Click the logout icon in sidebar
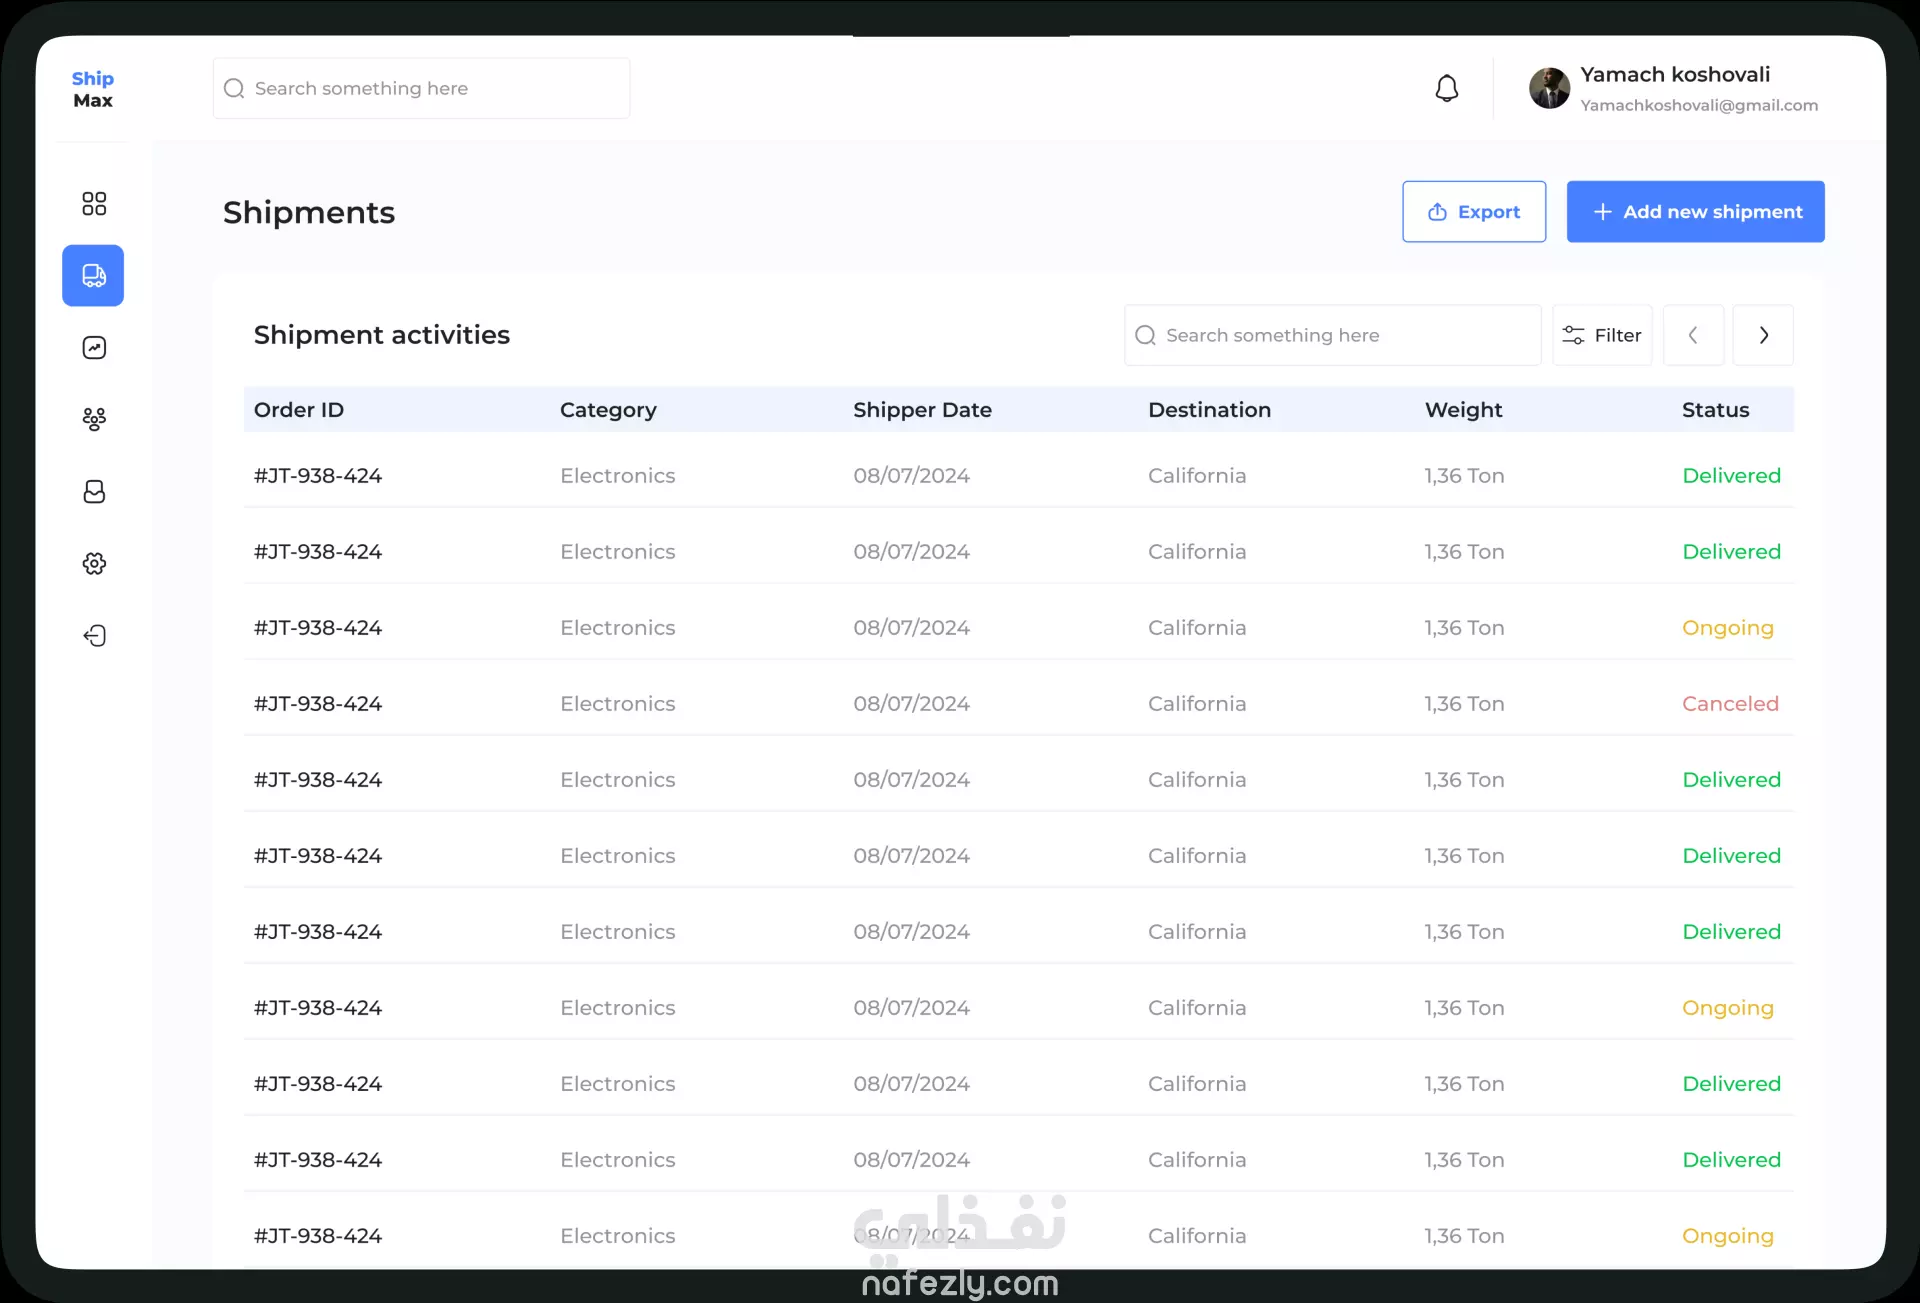The width and height of the screenshot is (1920, 1303). pyautogui.click(x=94, y=636)
